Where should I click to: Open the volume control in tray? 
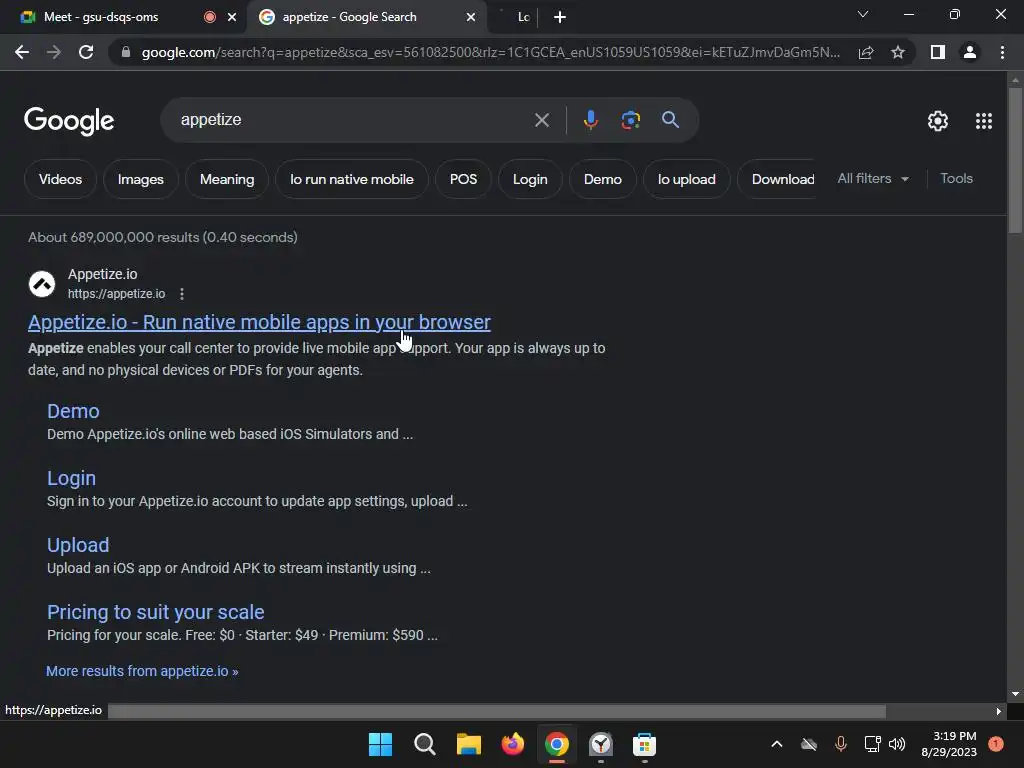[897, 744]
